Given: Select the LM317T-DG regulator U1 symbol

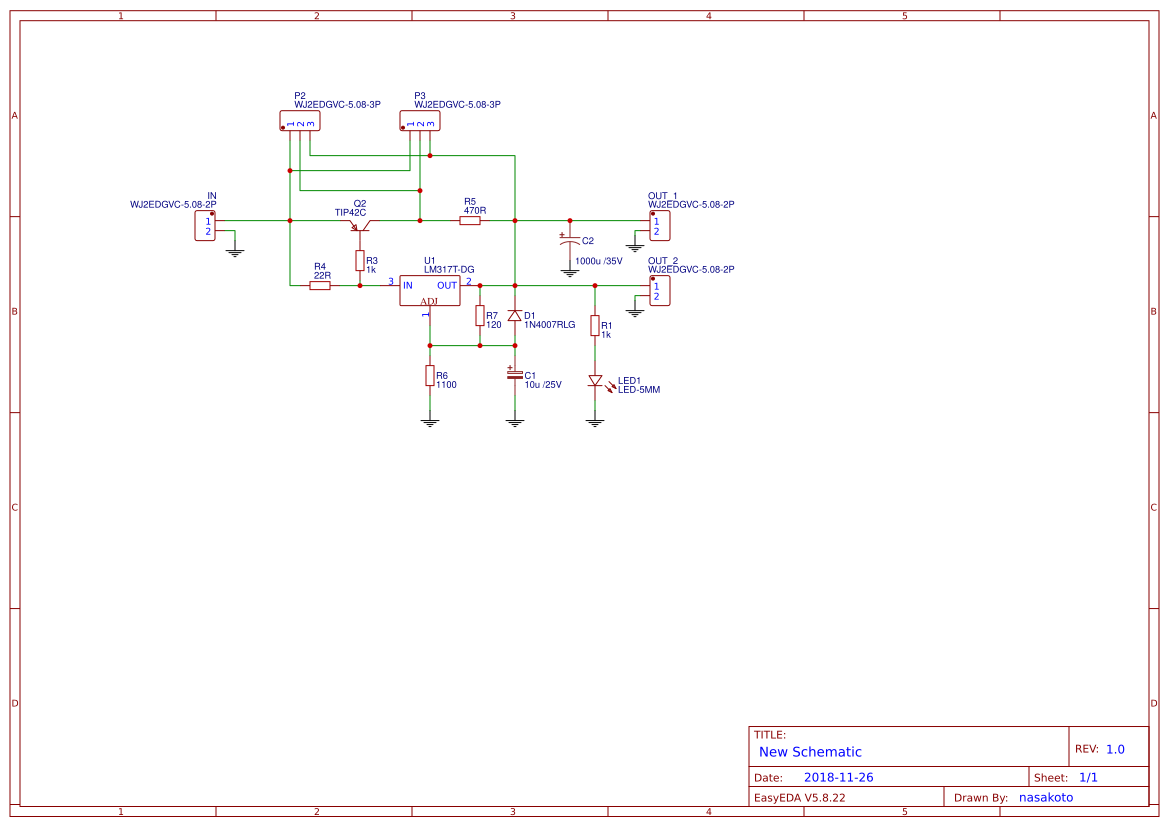Looking at the screenshot, I should coord(429,290).
